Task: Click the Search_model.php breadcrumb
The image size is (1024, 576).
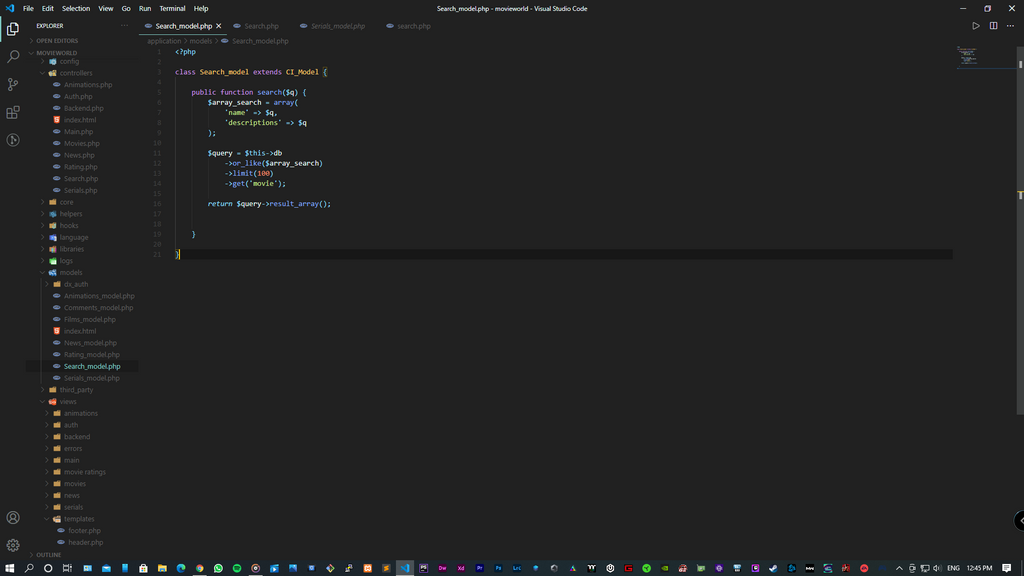Action: (x=260, y=41)
